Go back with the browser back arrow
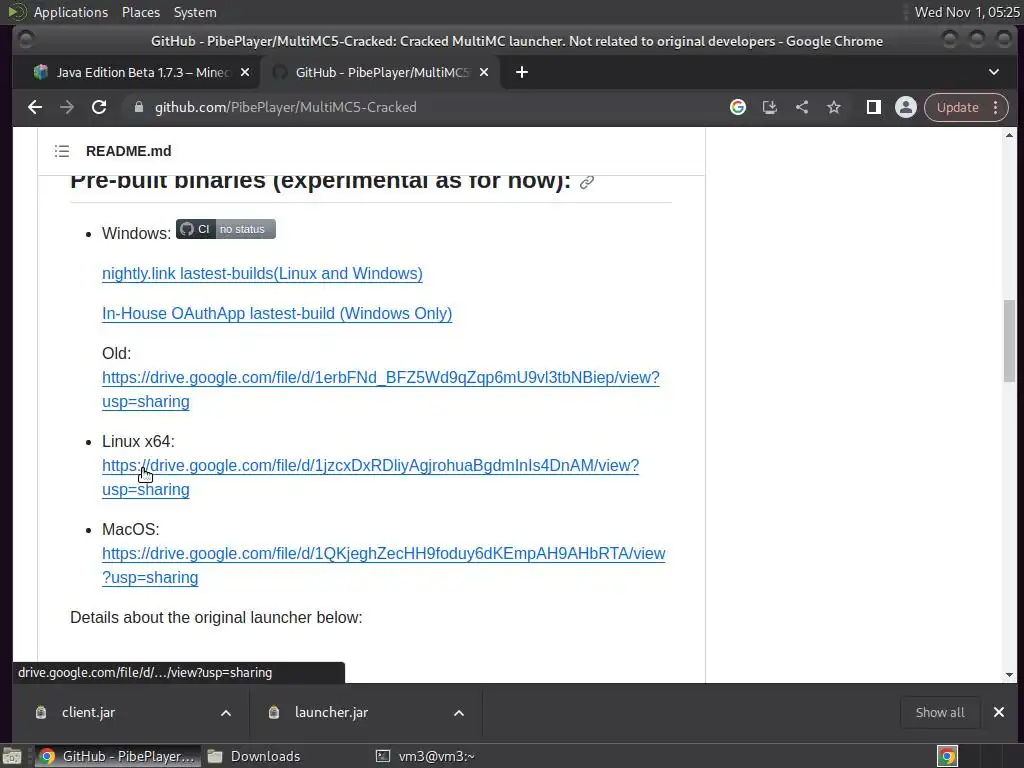Viewport: 1024px width, 768px height. (x=35, y=107)
